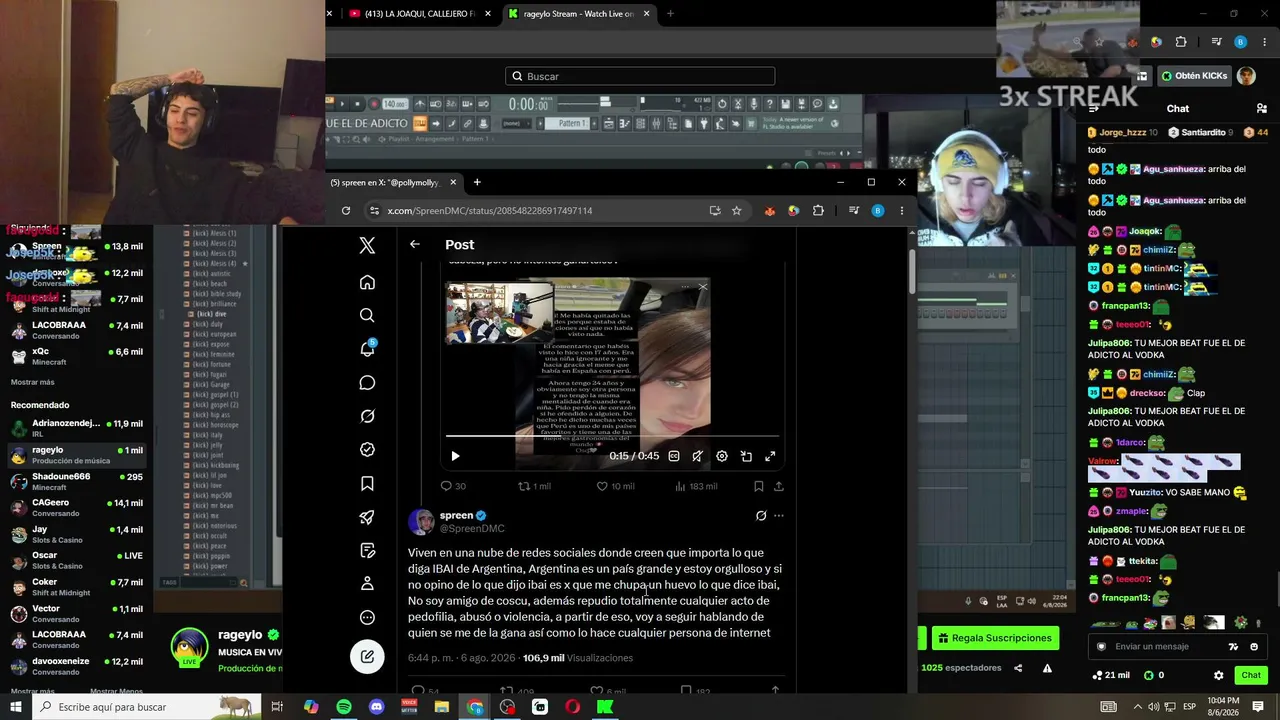Open Shadoune666 channel in sidebar
The image size is (1280, 720).
point(75,482)
